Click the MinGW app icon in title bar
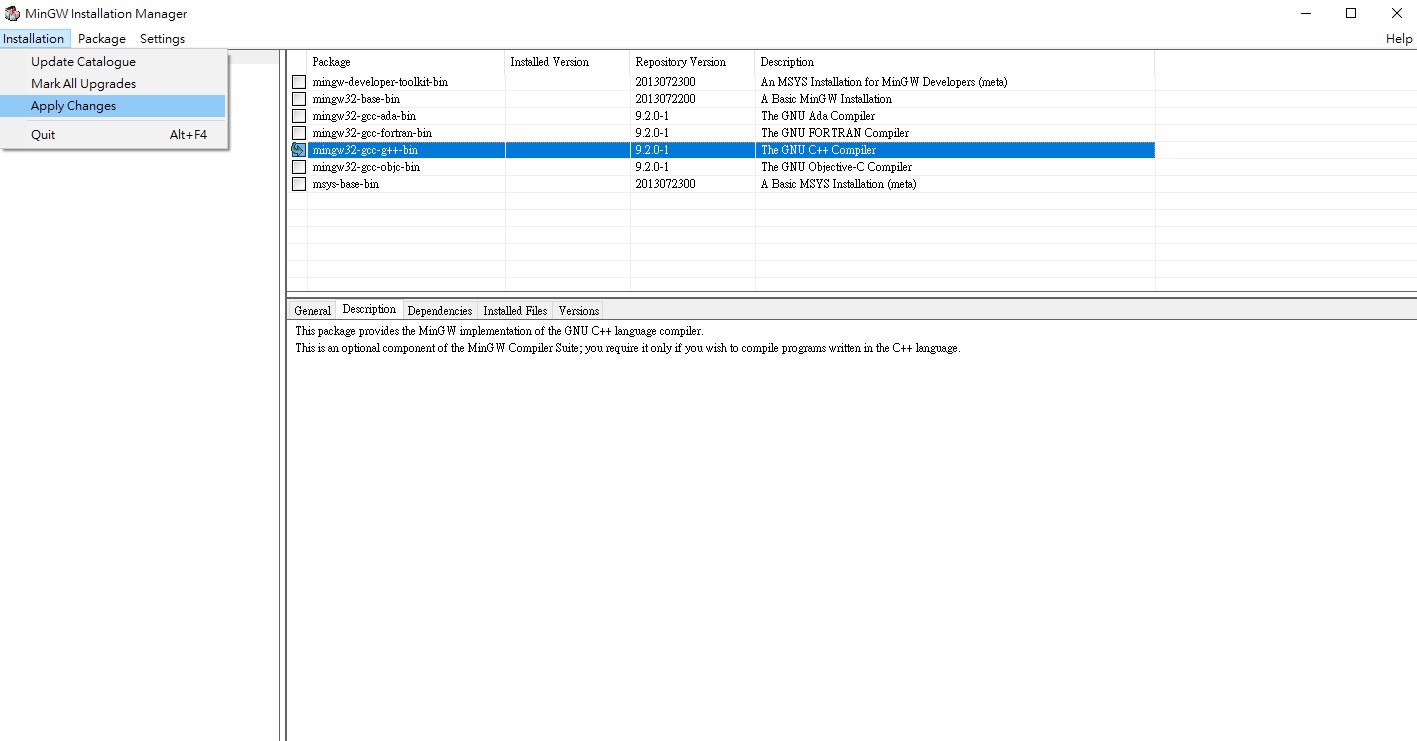 click(x=12, y=13)
